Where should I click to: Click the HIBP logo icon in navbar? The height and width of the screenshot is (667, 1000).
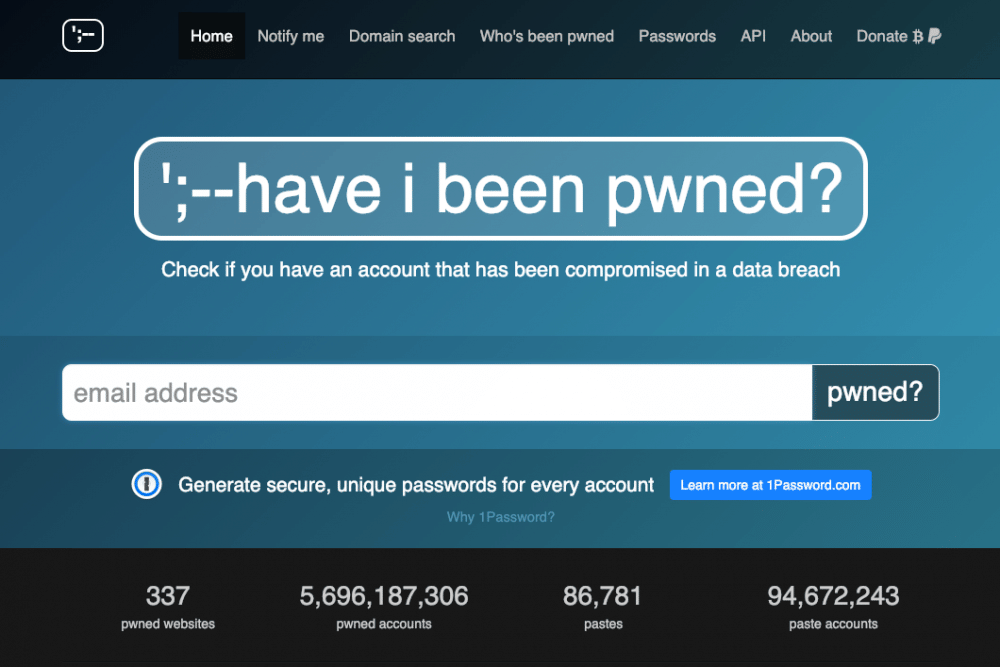click(x=83, y=36)
